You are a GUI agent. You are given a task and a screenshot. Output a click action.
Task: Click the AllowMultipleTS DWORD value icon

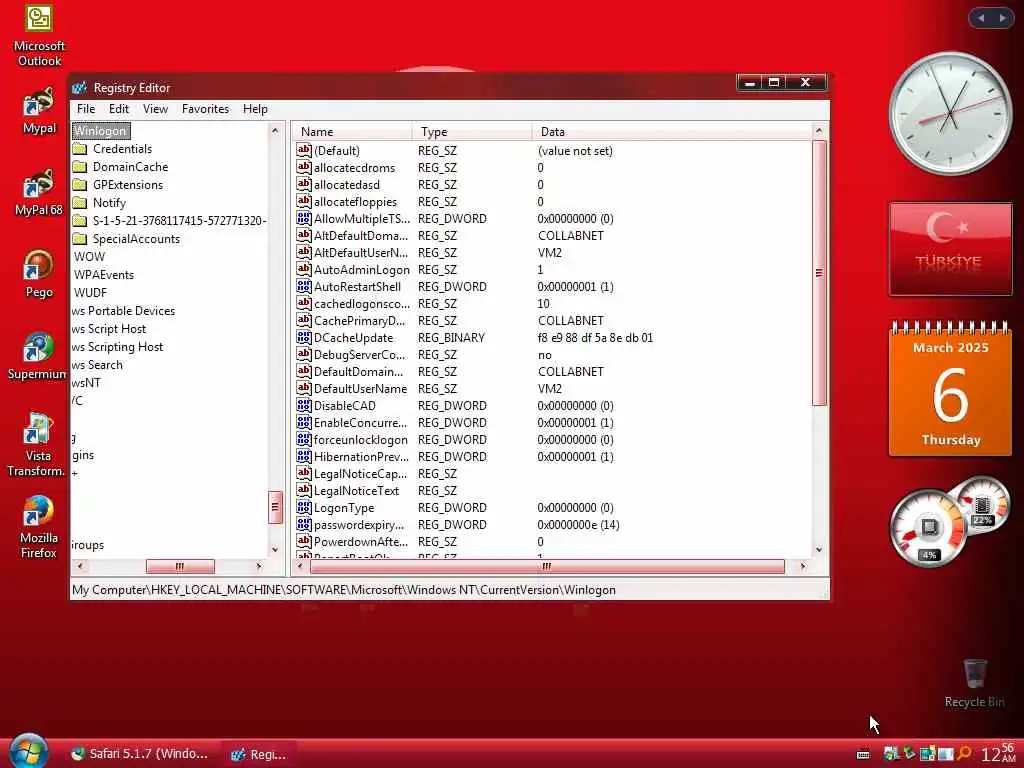click(304, 218)
